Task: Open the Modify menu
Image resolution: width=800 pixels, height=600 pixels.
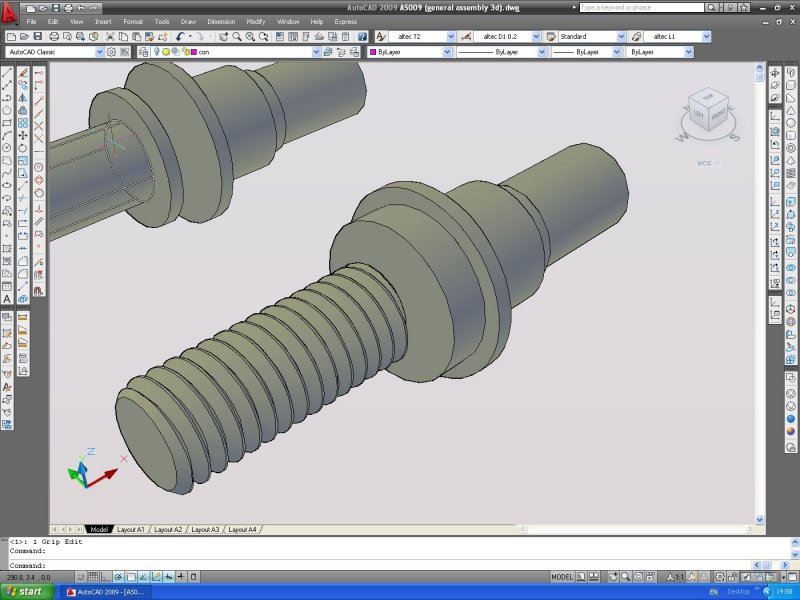Action: pos(258,21)
